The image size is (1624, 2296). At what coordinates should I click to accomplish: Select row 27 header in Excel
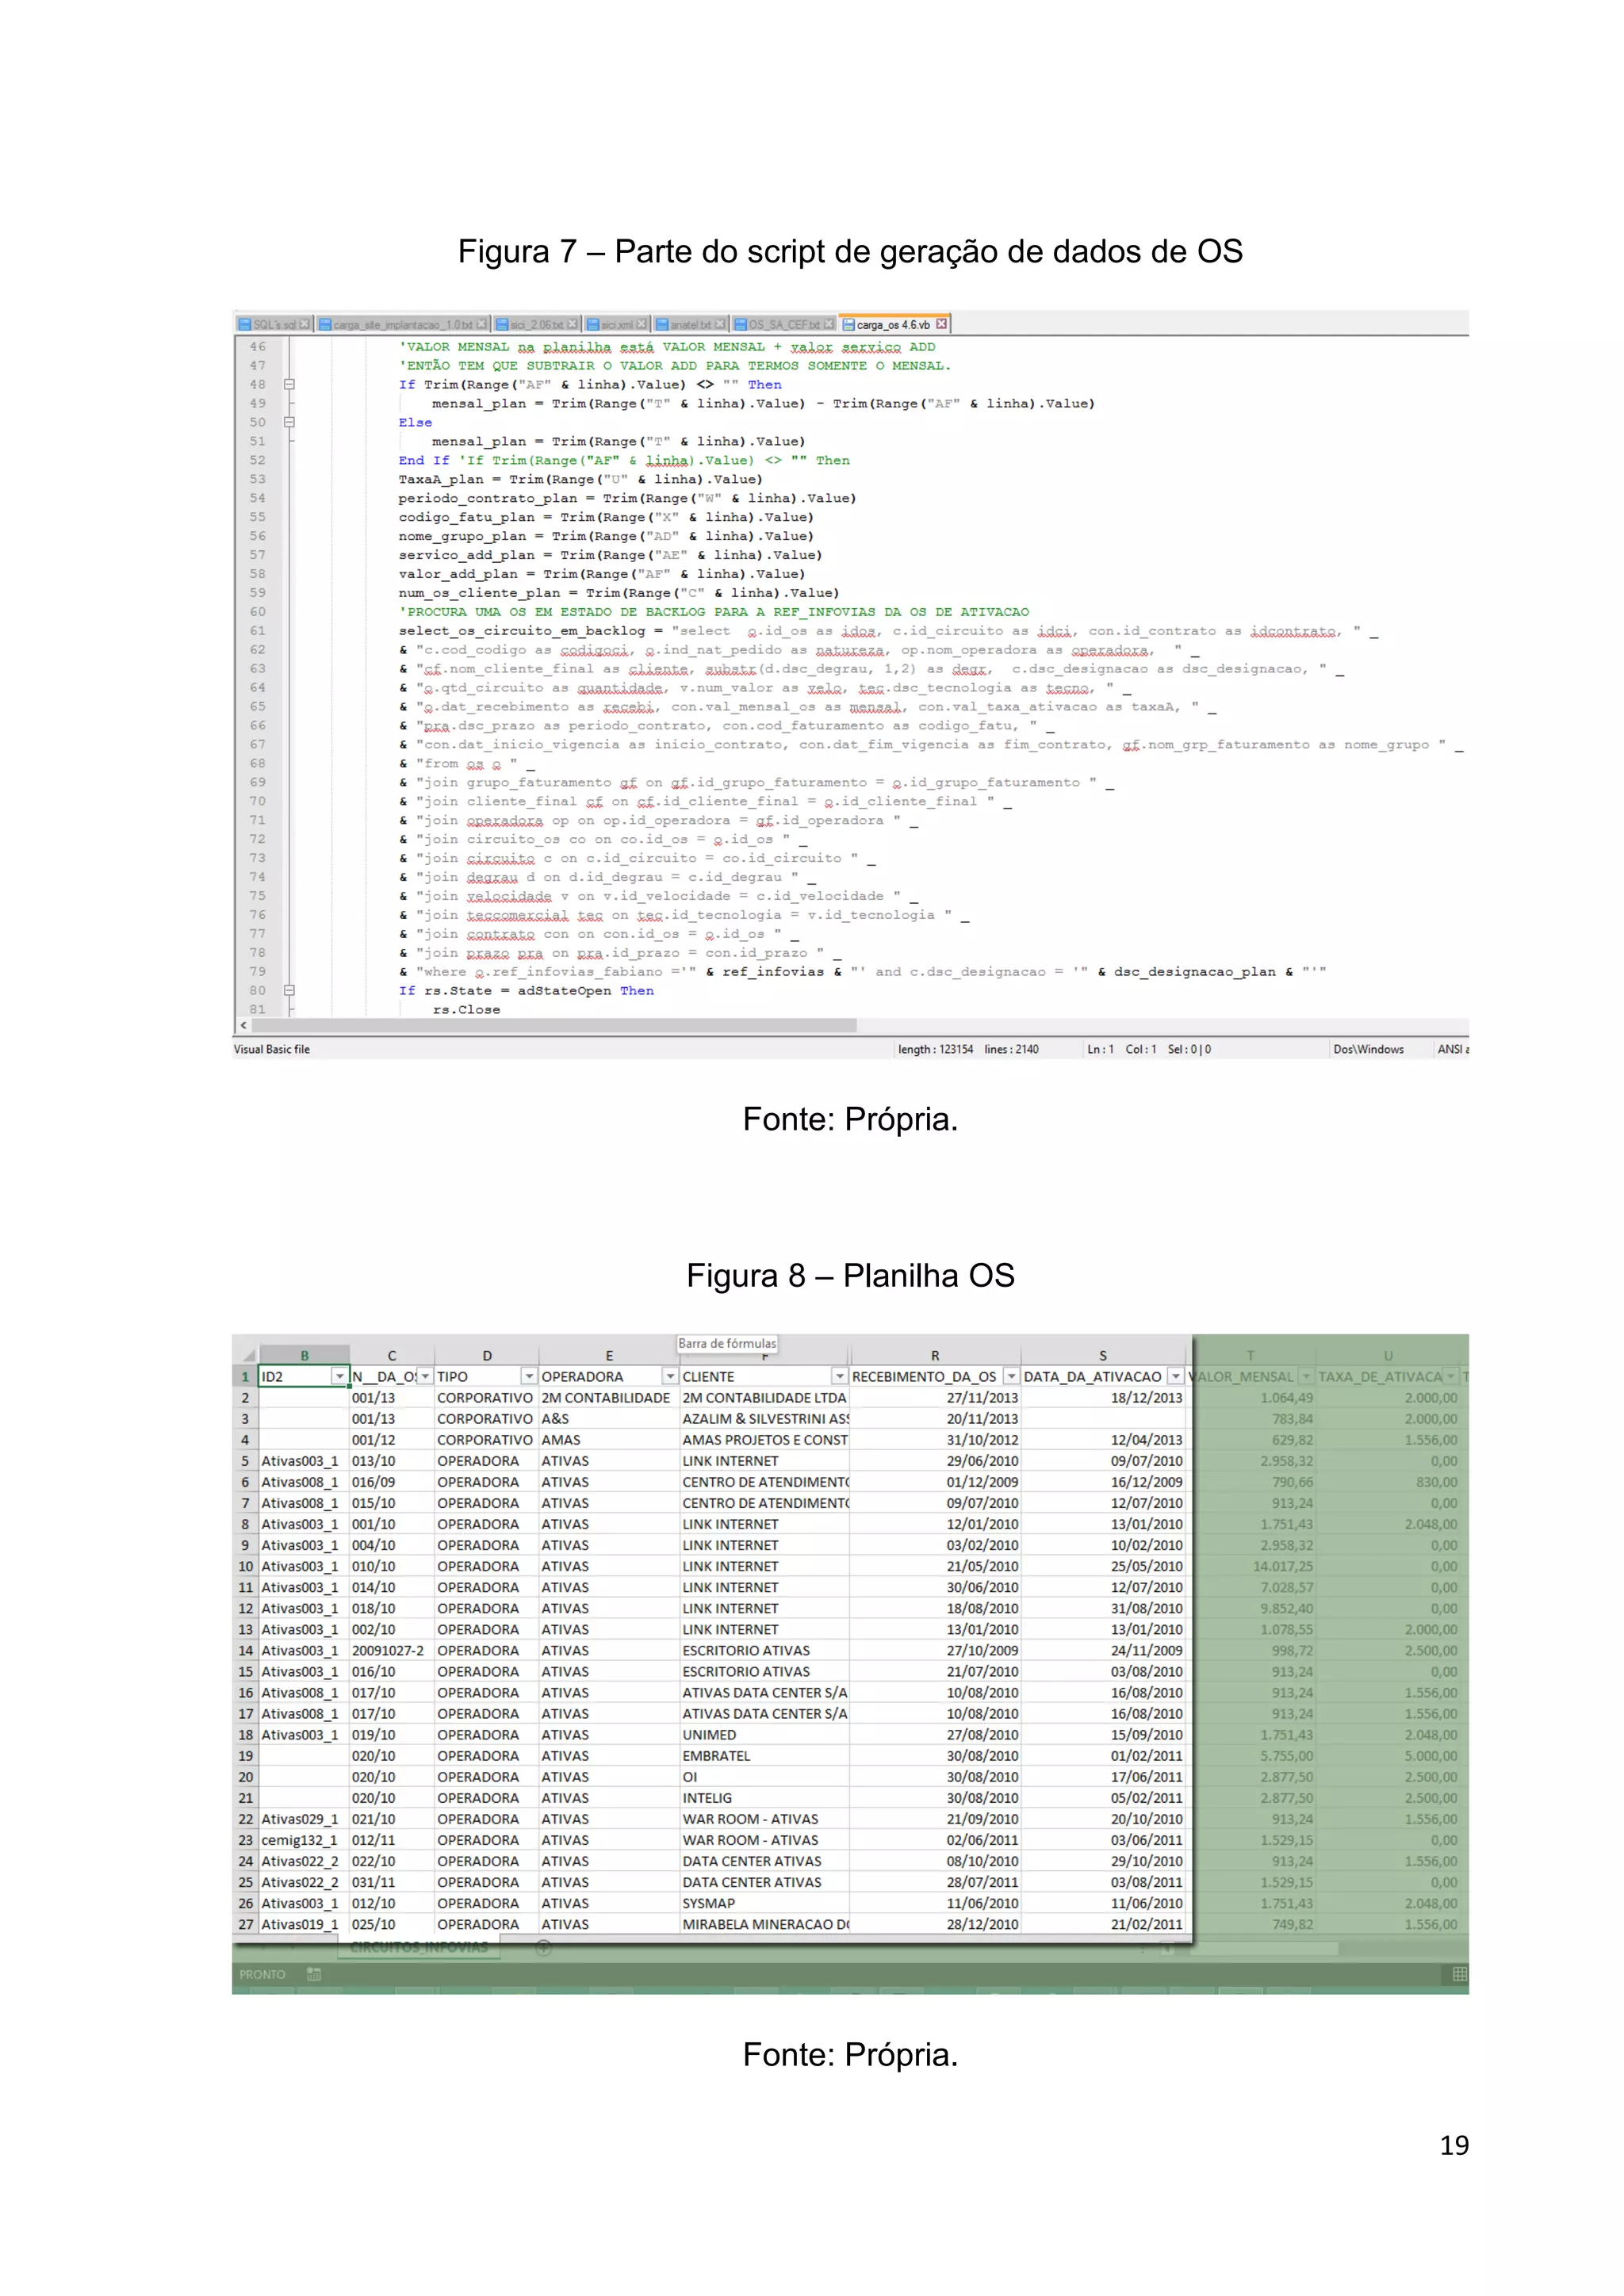(x=246, y=1925)
